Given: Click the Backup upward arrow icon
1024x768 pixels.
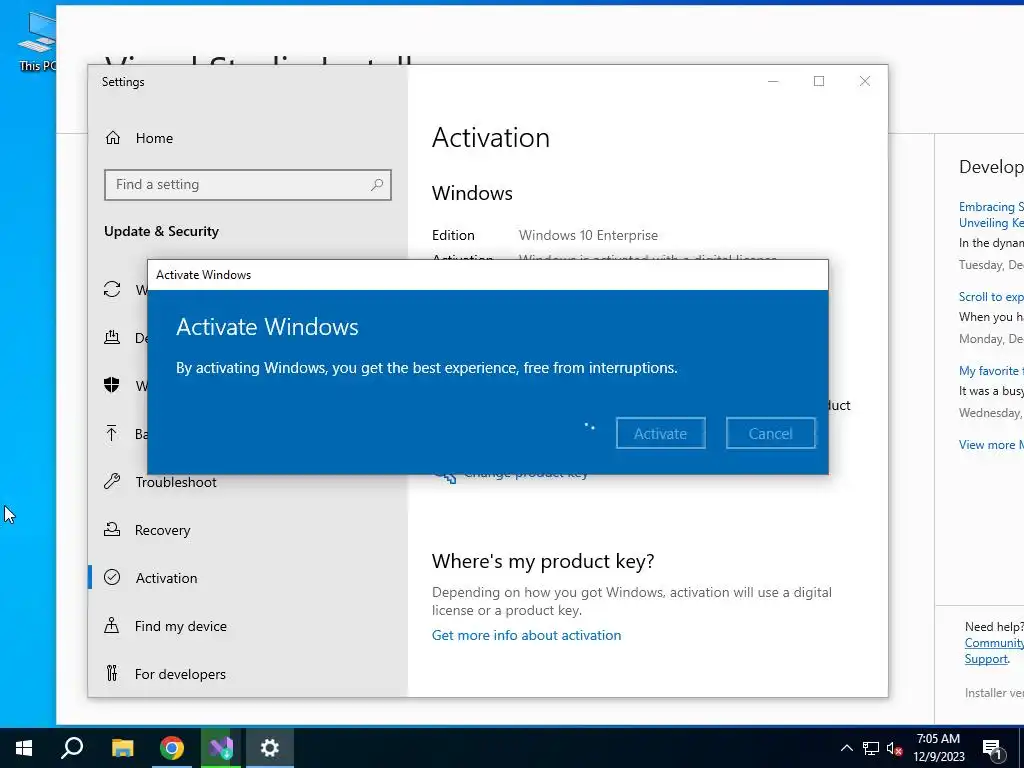Looking at the screenshot, I should 112,433.
